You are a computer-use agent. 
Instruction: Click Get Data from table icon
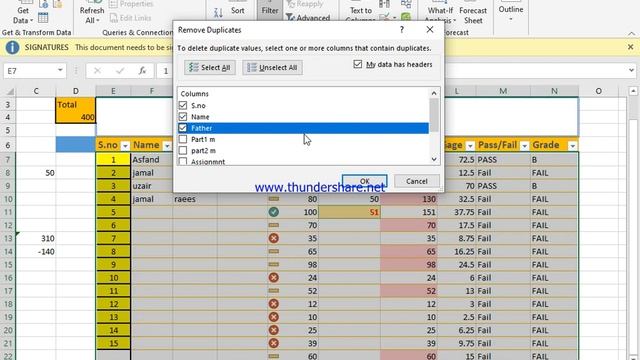tap(43, 18)
